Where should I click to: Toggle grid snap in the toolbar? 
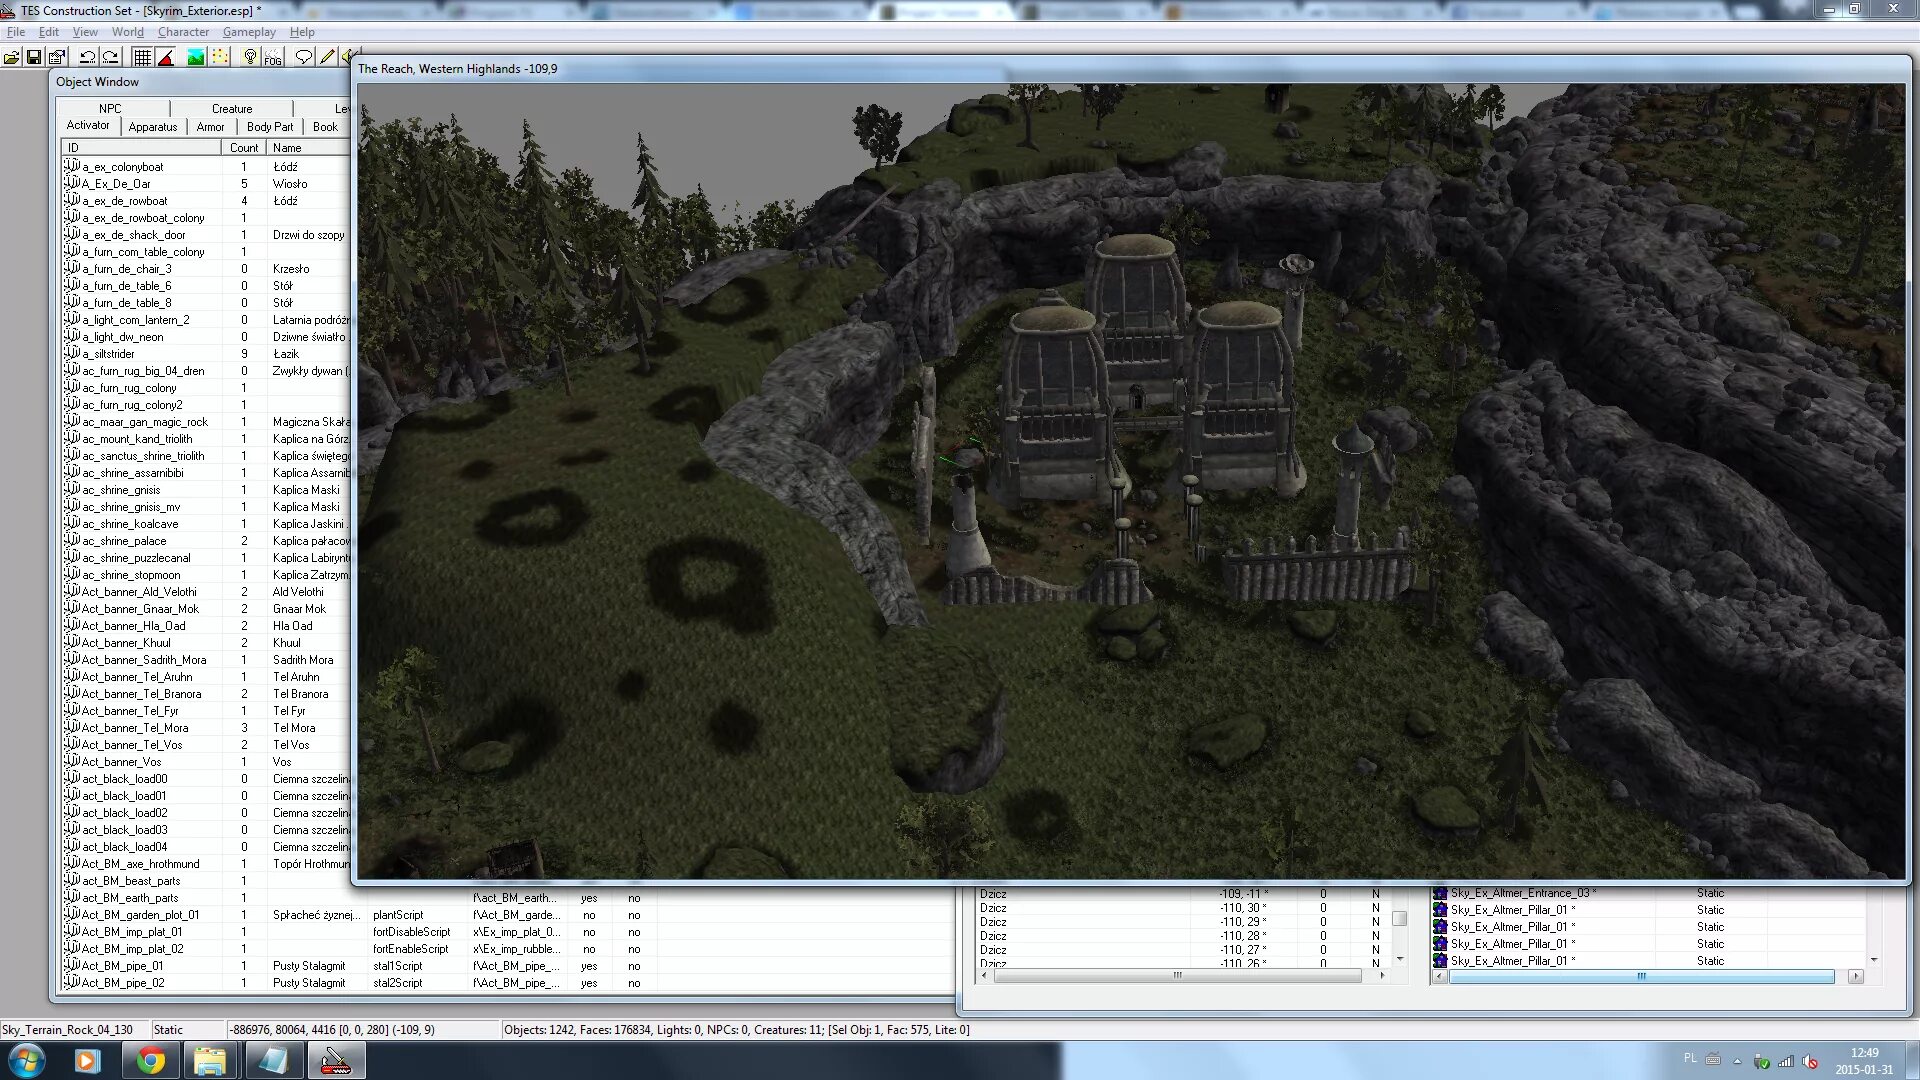tap(142, 57)
